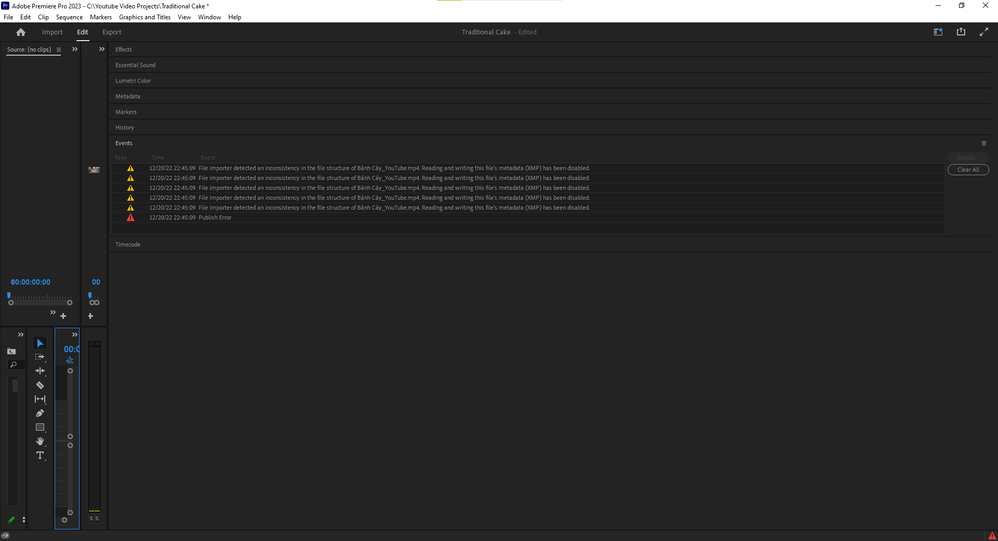This screenshot has height=541, width=998.
Task: Select the Rectangle tool
Action: pos(40,427)
